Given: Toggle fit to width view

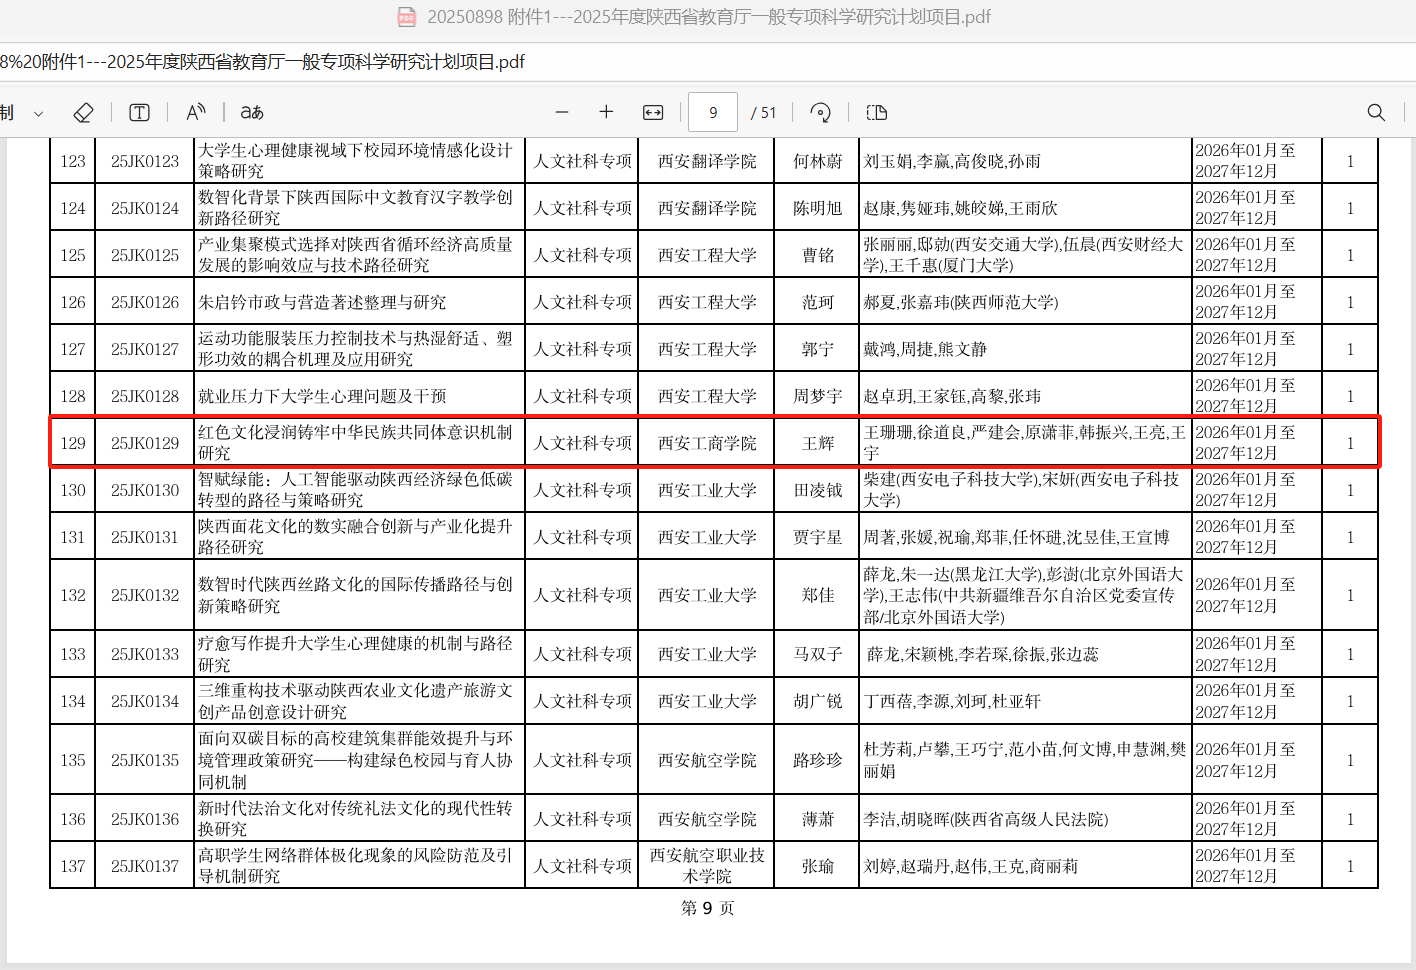Looking at the screenshot, I should coord(653,113).
